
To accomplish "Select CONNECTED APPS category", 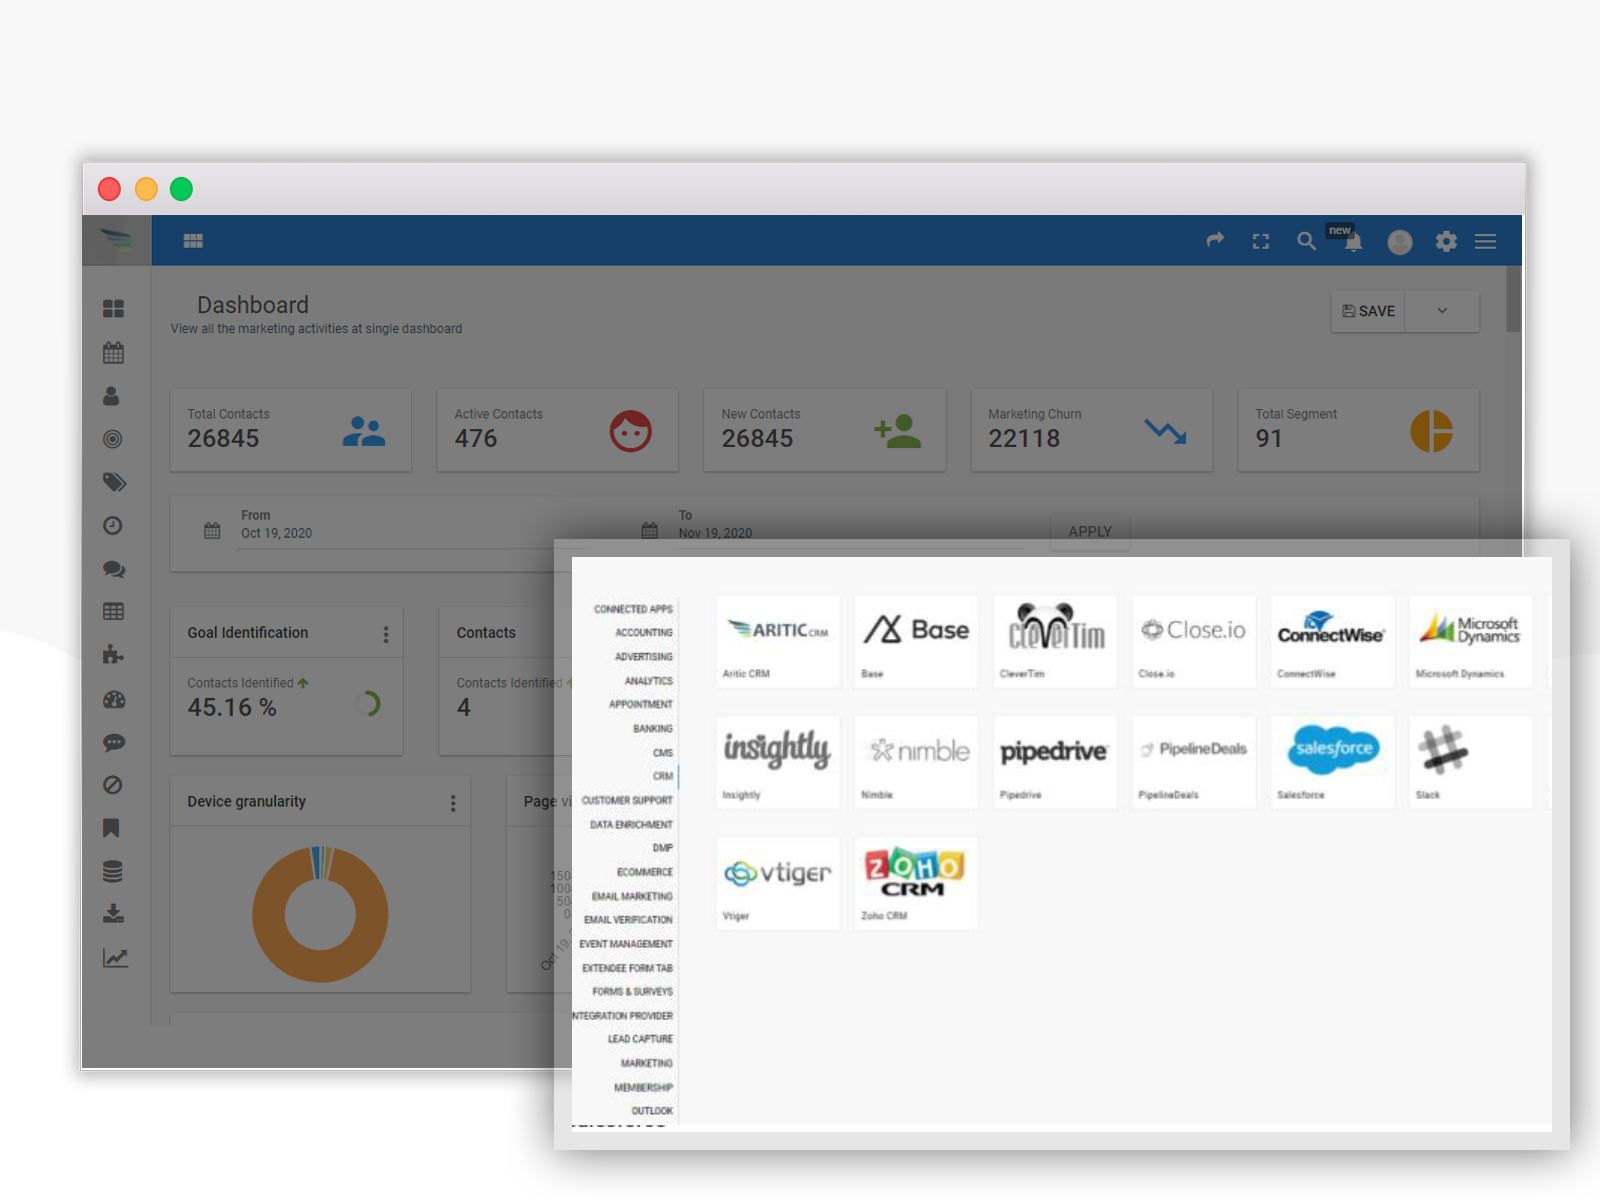I will click(633, 609).
